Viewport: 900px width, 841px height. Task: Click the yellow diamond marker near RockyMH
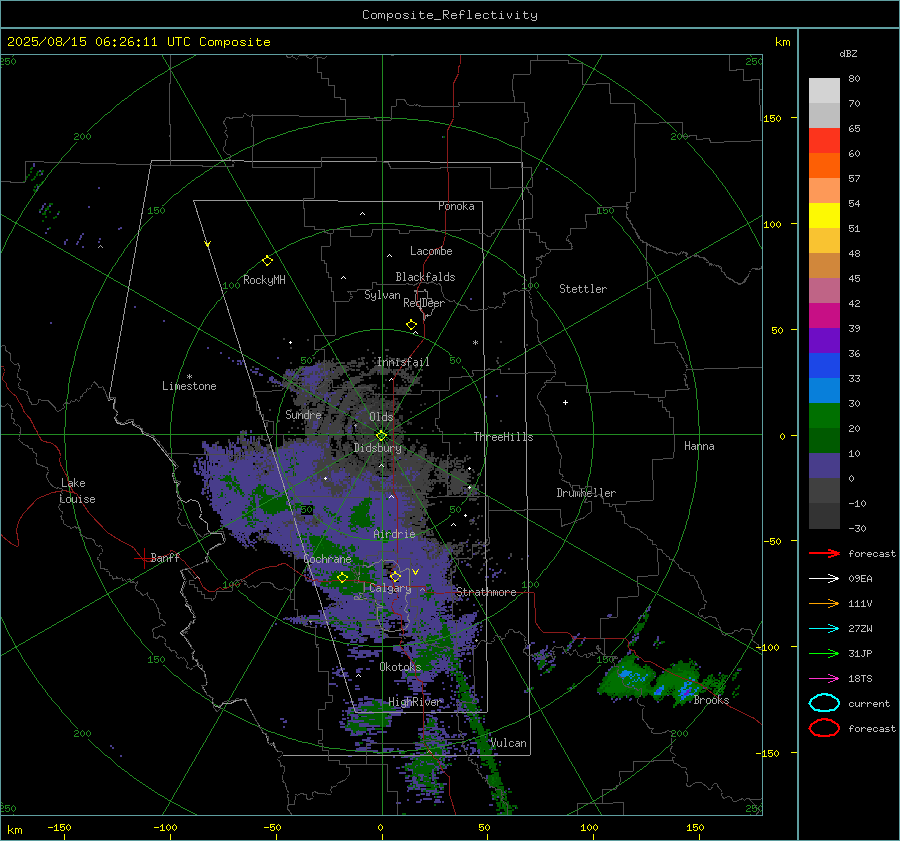pos(267,261)
